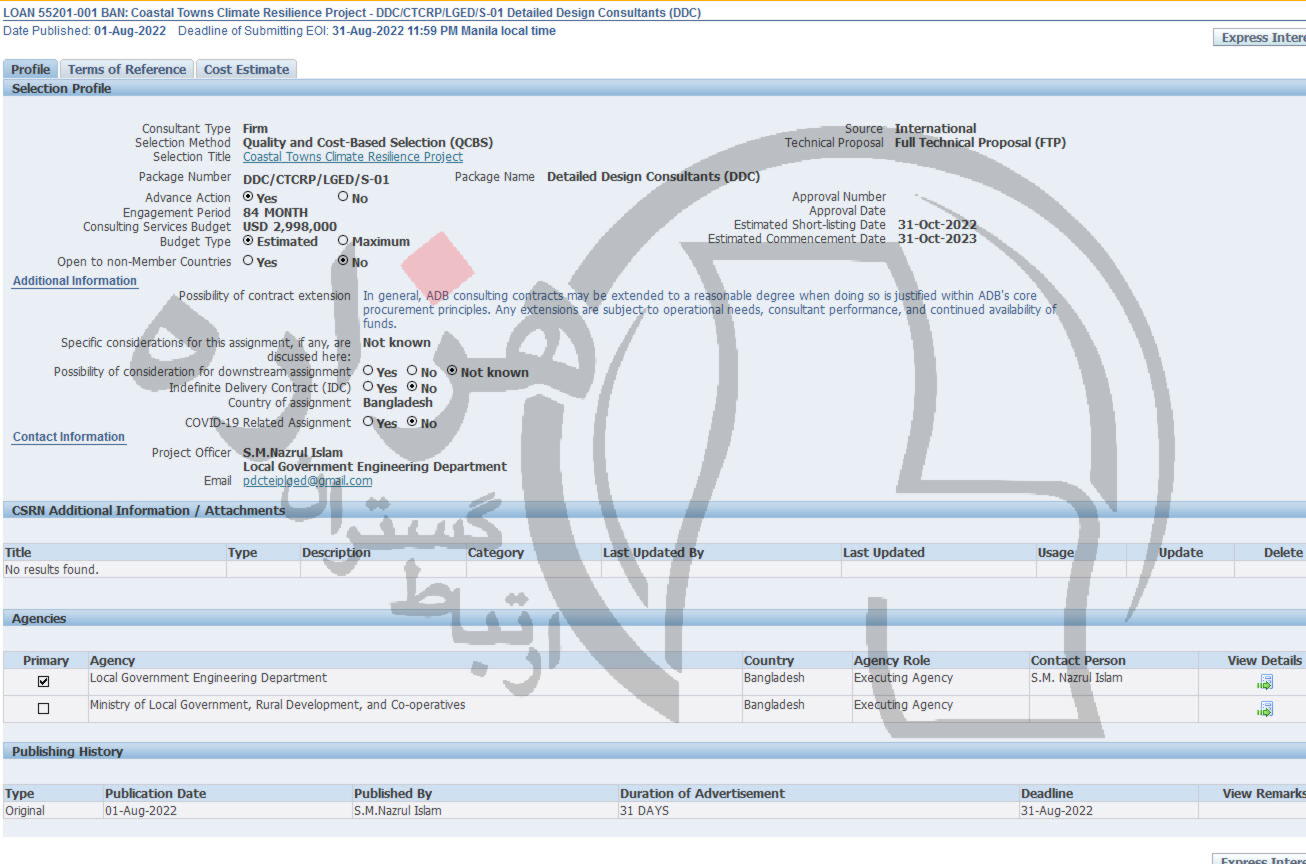Open the Cost Estimate tab
Screen dimensions: 1306x864
click(246, 69)
